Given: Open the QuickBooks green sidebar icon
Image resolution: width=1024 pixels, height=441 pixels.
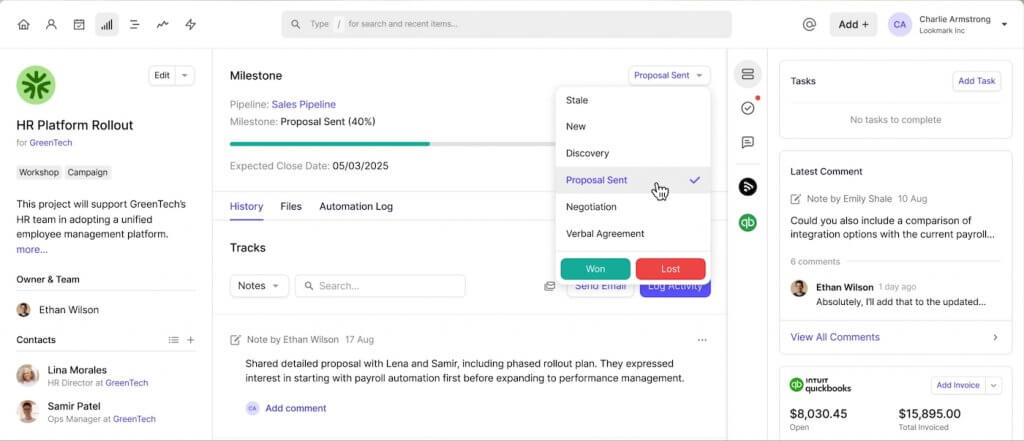Looking at the screenshot, I should click(x=748, y=223).
